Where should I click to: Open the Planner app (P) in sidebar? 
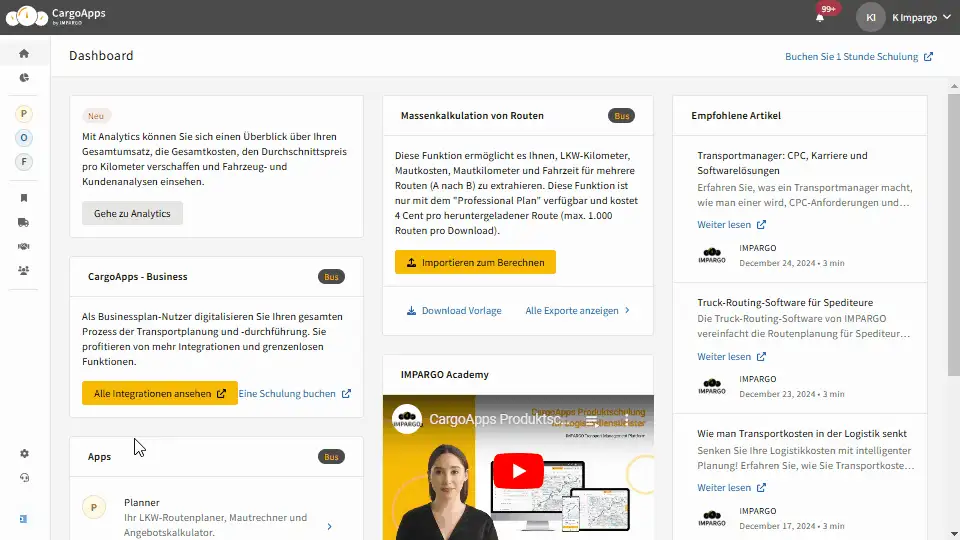coord(24,114)
